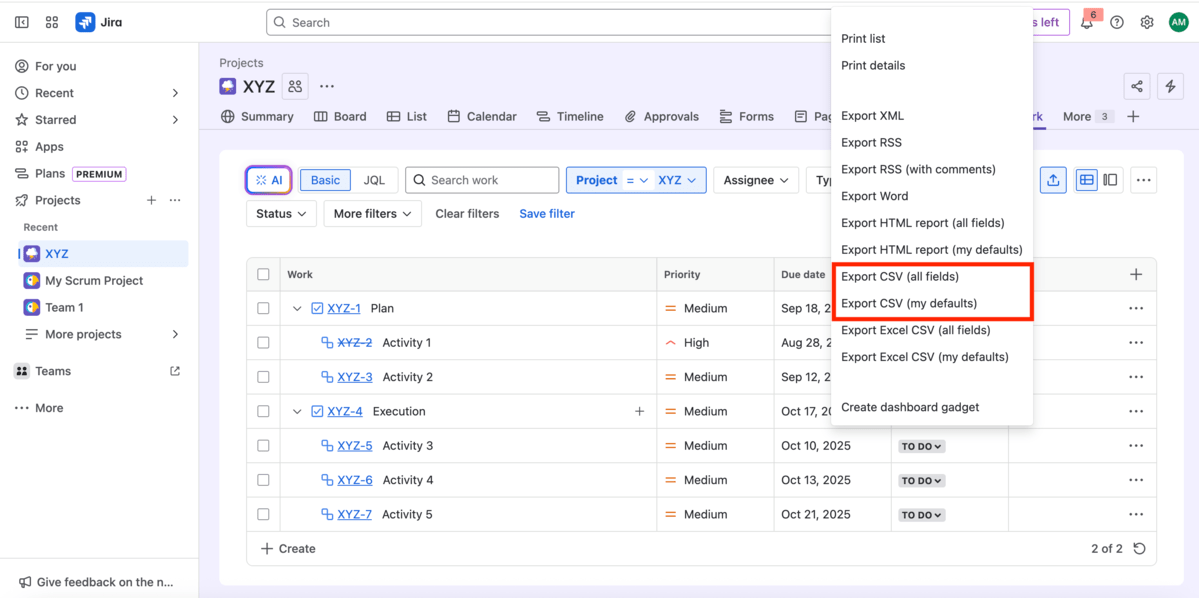Open Jira settings via the gear icon
The width and height of the screenshot is (1199, 598).
point(1147,21)
